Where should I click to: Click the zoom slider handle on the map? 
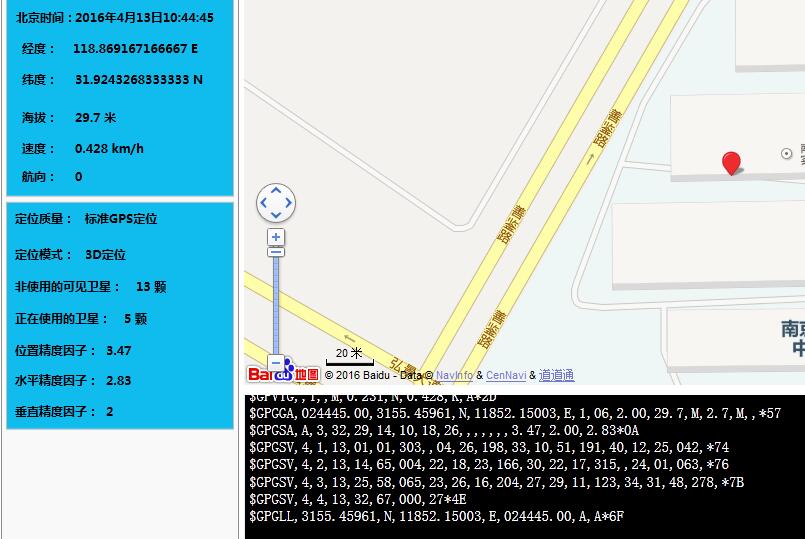[x=276, y=252]
